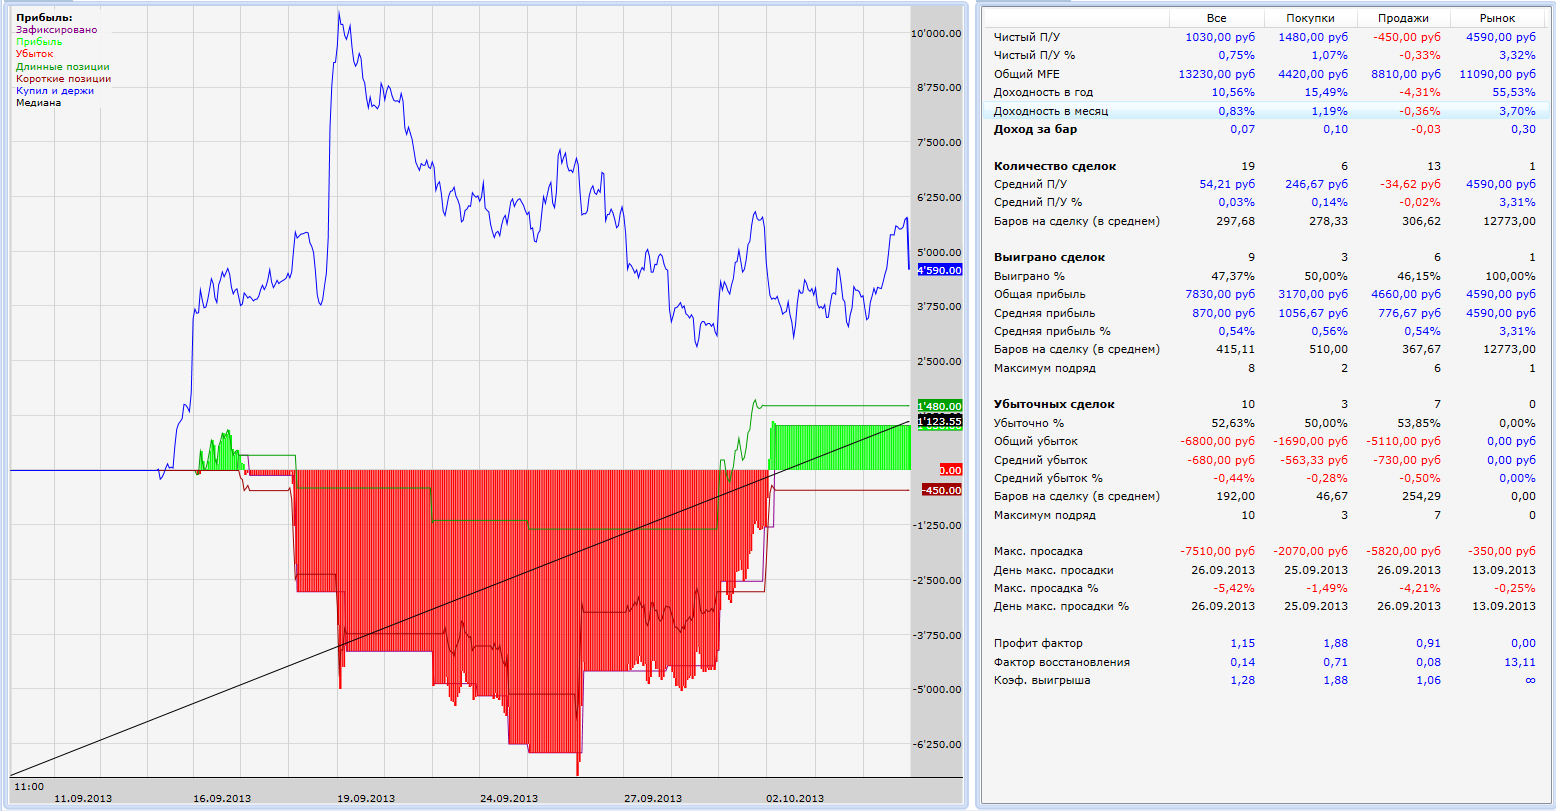Click 'Короткие позиции' legend label
Viewport: 1556px width, 811px height.
63,79
